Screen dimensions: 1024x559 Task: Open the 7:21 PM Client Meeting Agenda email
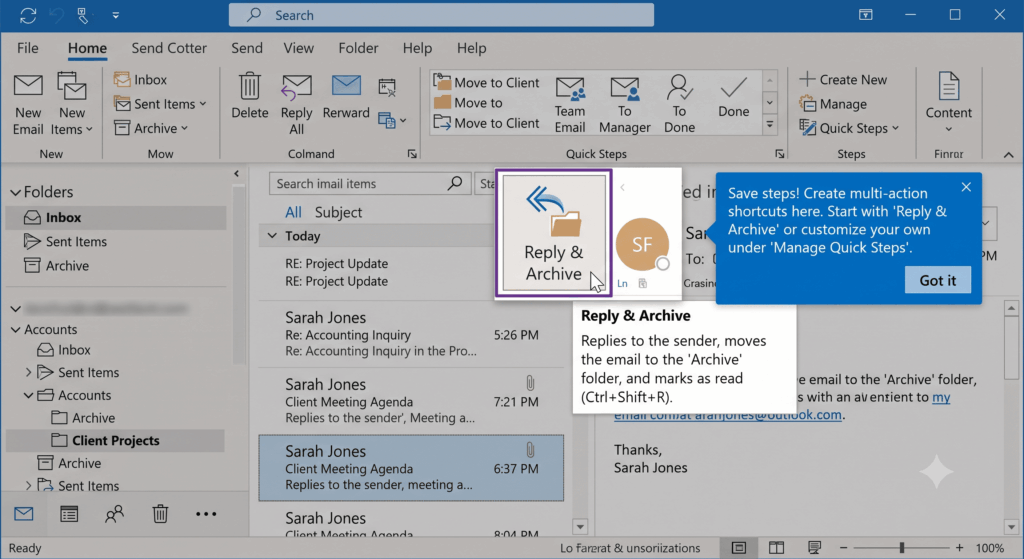411,400
